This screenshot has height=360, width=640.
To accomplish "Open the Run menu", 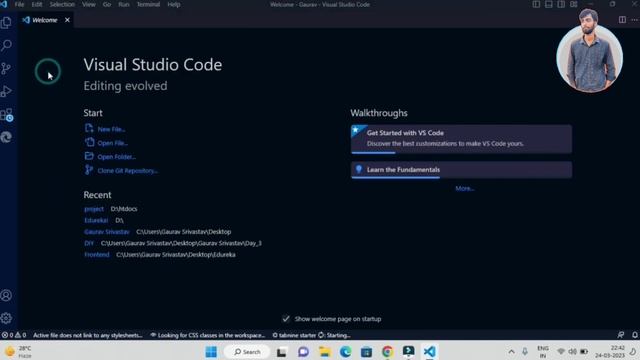I will [x=124, y=4].
